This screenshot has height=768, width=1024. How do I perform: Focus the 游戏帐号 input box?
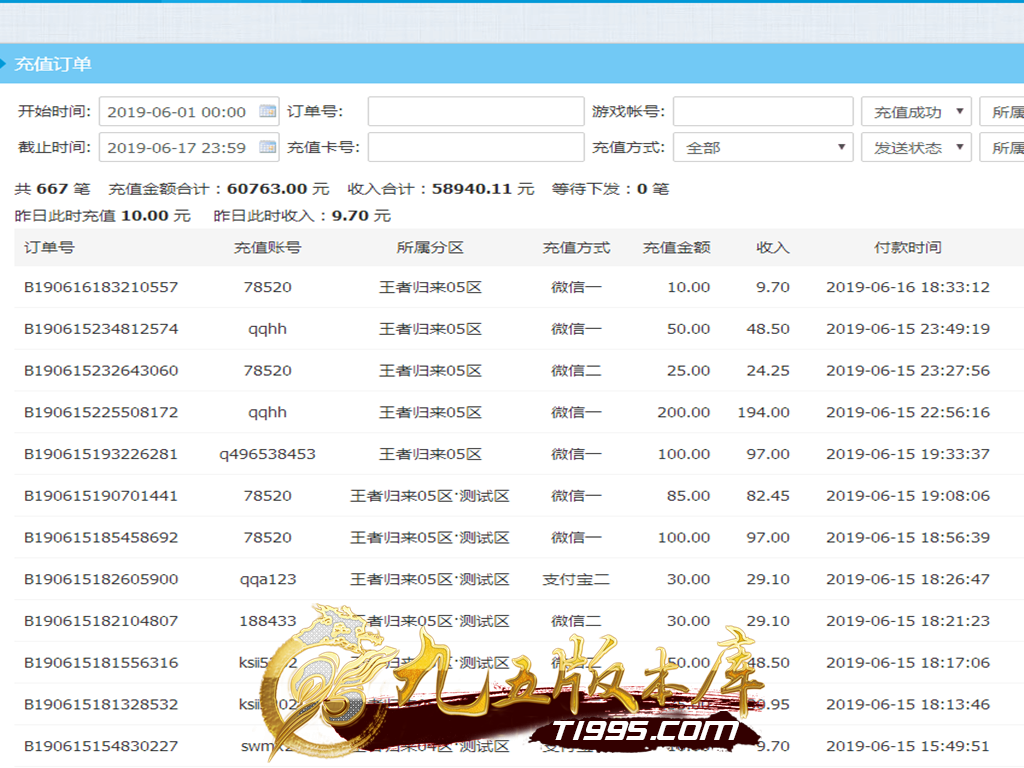pyautogui.click(x=763, y=112)
